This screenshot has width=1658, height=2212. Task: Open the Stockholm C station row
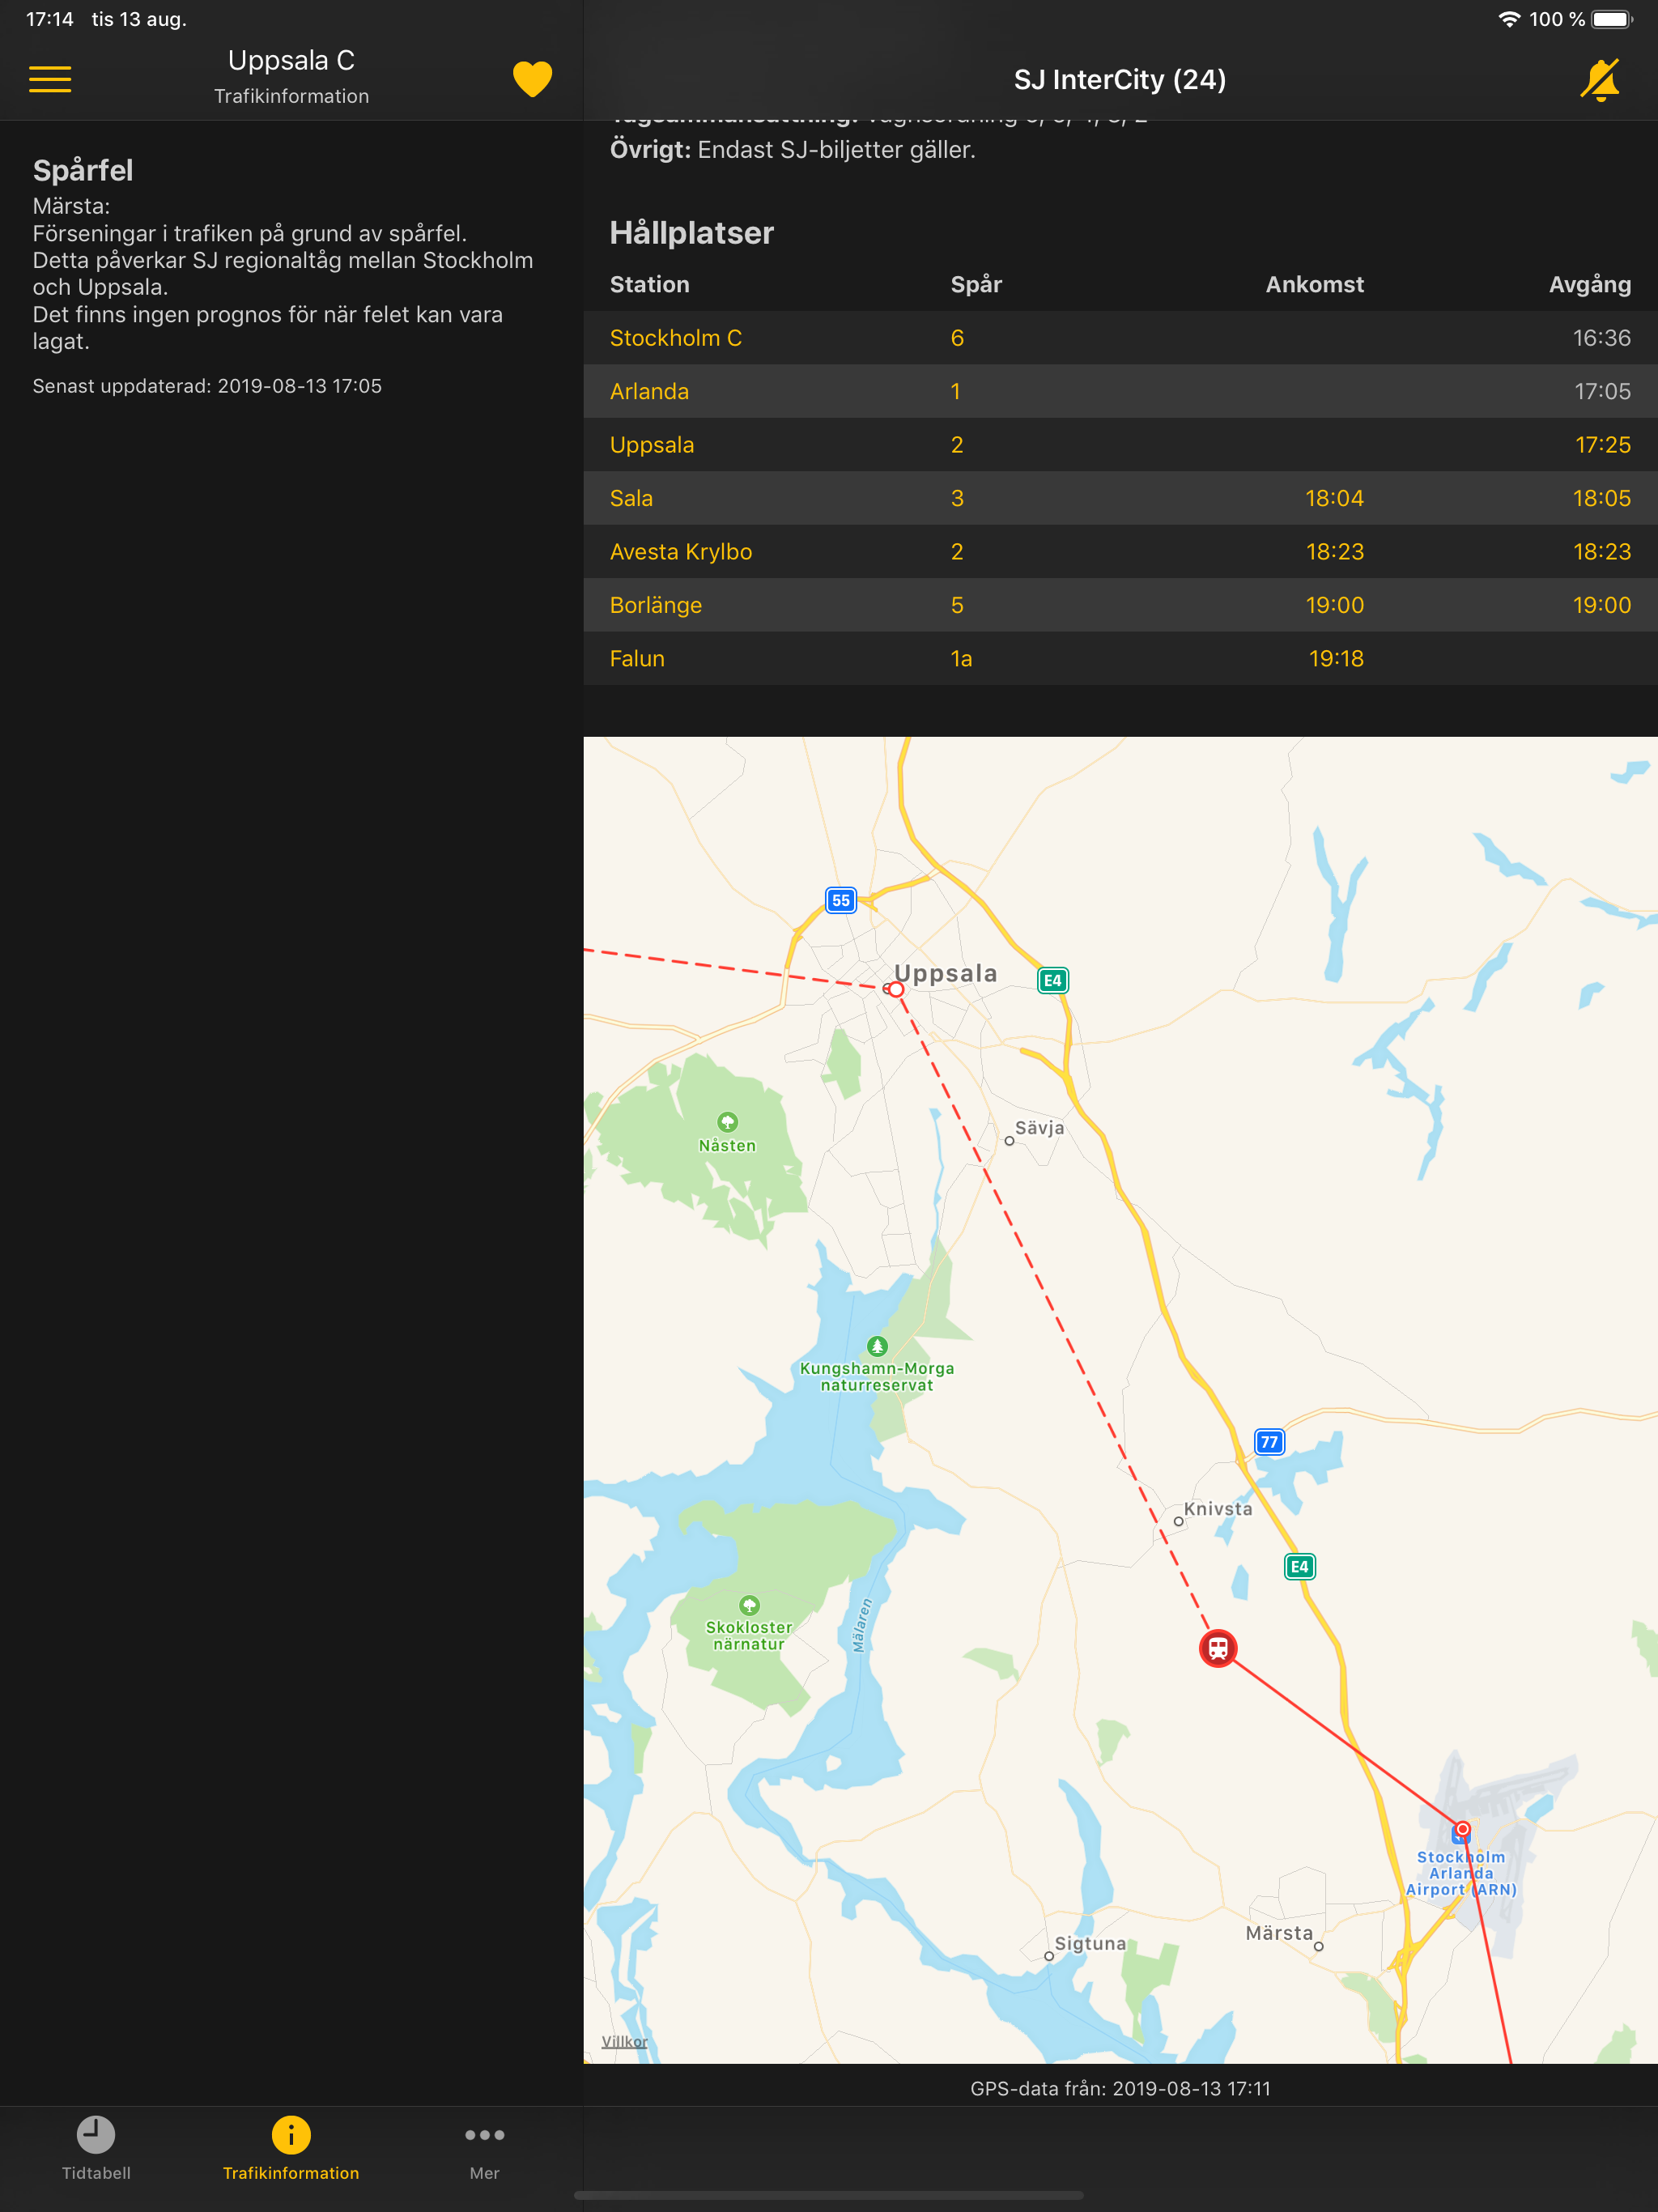click(x=1120, y=338)
